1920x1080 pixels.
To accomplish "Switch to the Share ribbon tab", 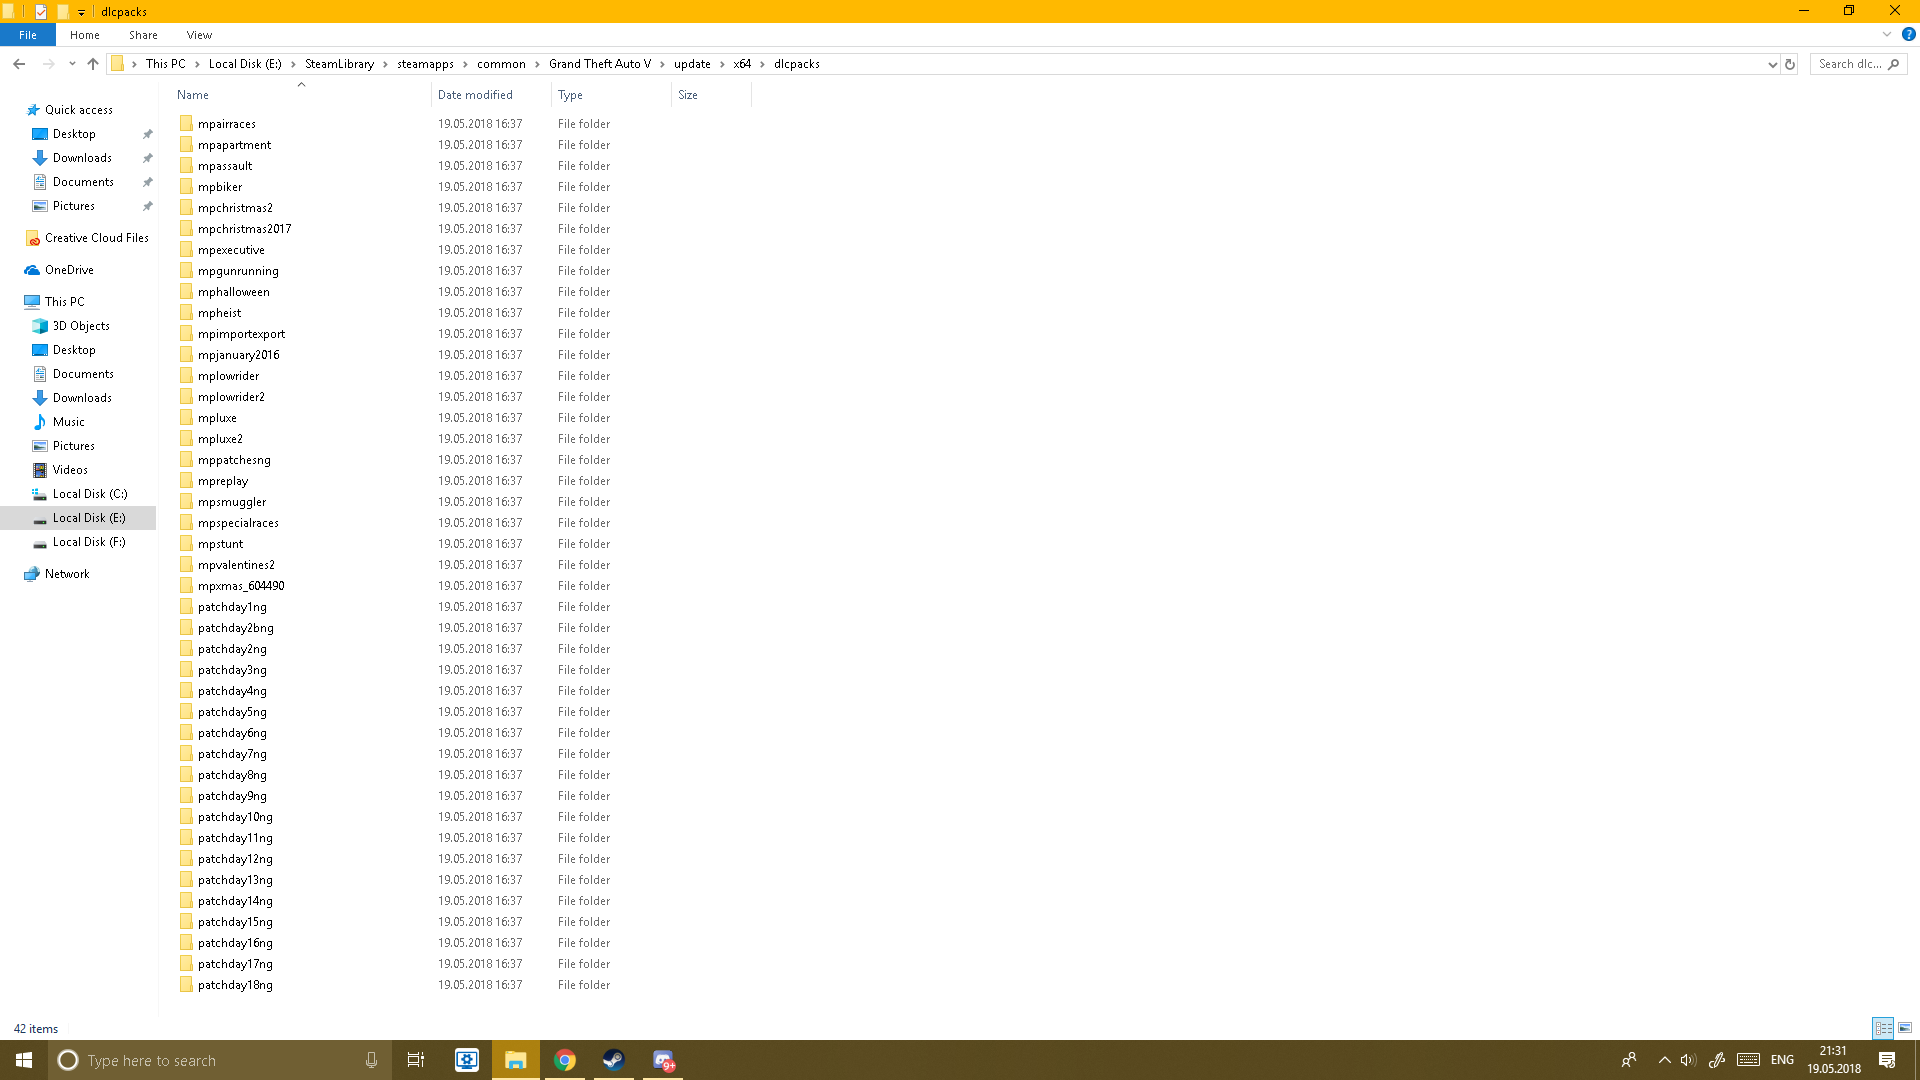I will pyautogui.click(x=143, y=35).
